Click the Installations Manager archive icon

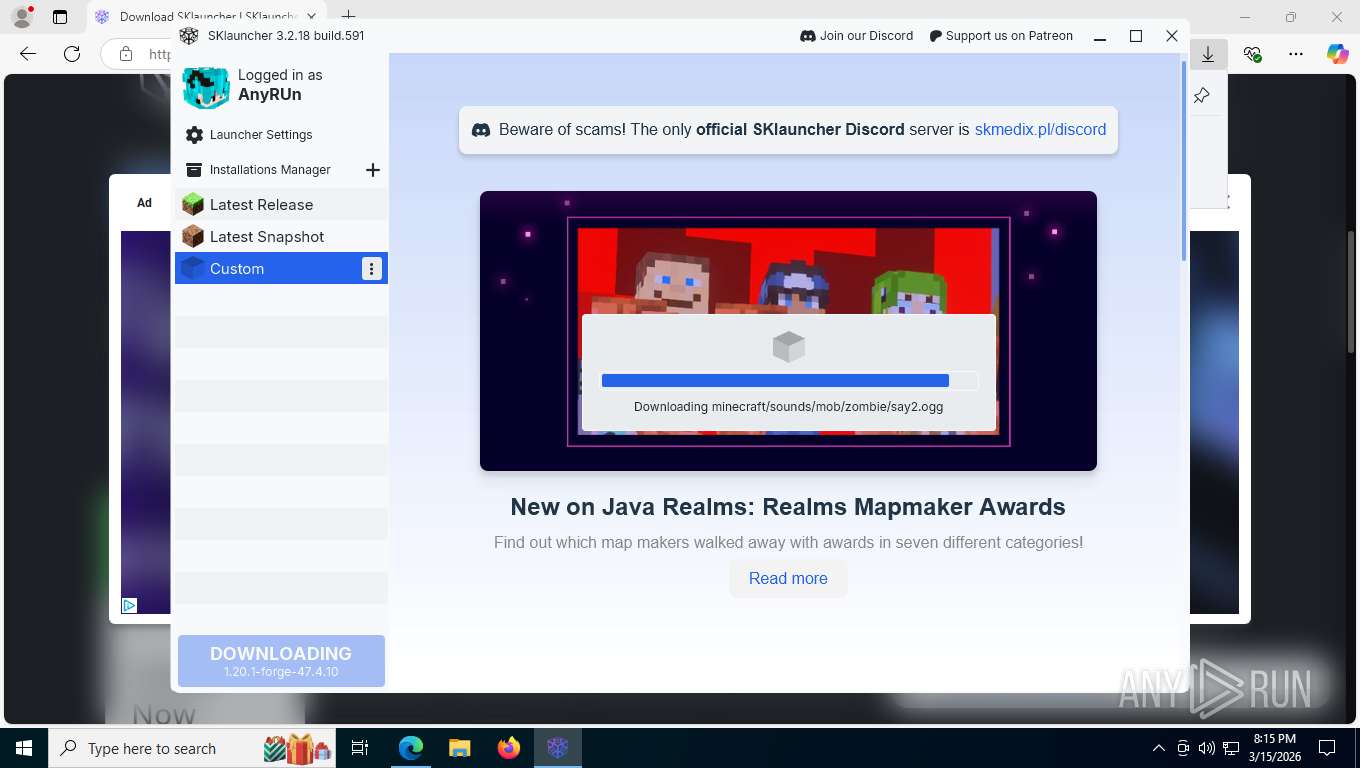[x=194, y=170]
